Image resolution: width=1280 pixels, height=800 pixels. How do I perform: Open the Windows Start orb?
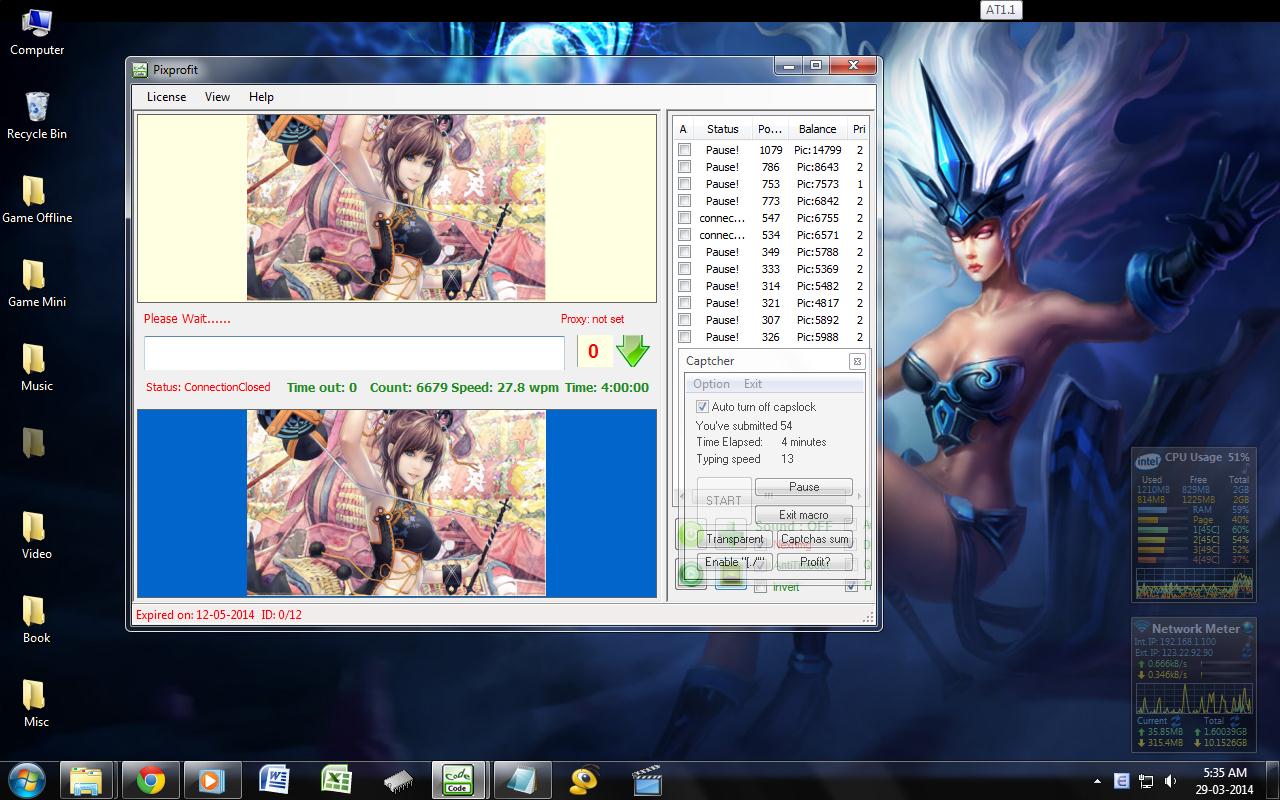(x=25, y=779)
